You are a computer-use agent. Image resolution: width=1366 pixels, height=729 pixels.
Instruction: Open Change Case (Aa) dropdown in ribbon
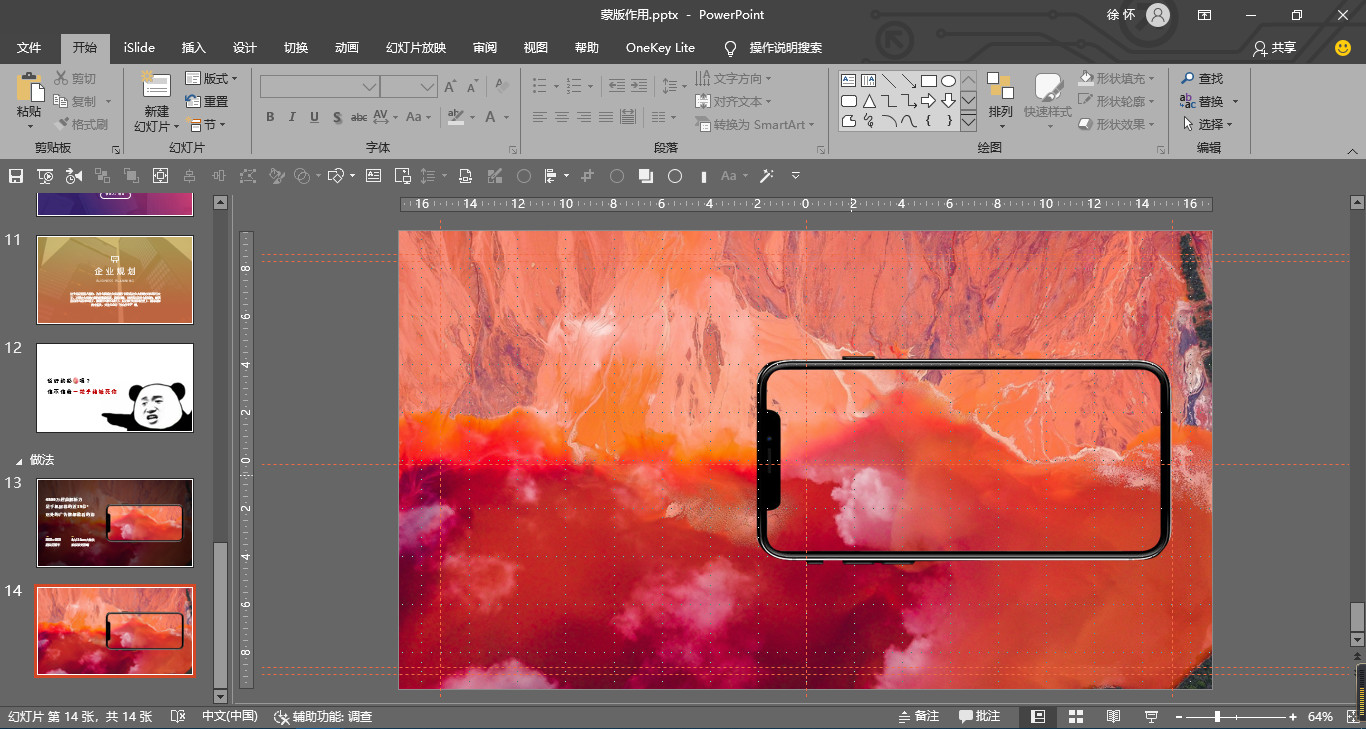(417, 117)
